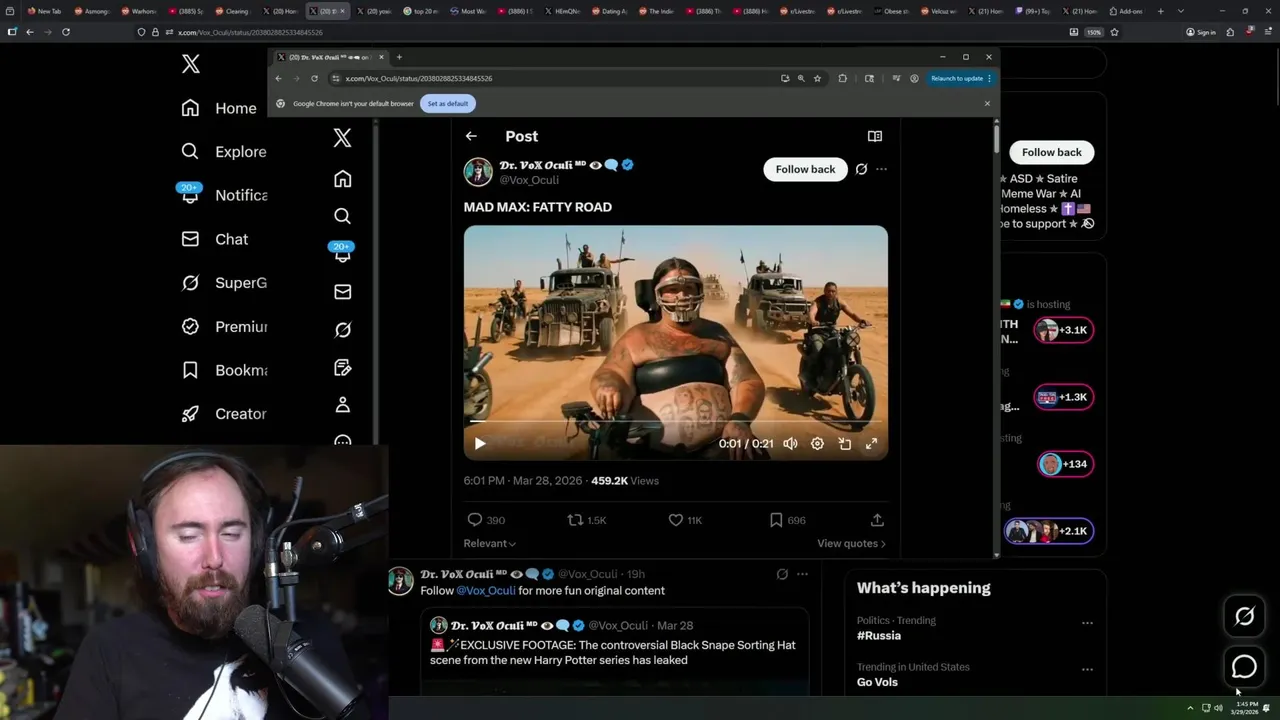This screenshot has width=1280, height=720.
Task: Open floating chat bubble at bottom right
Action: [1244, 667]
